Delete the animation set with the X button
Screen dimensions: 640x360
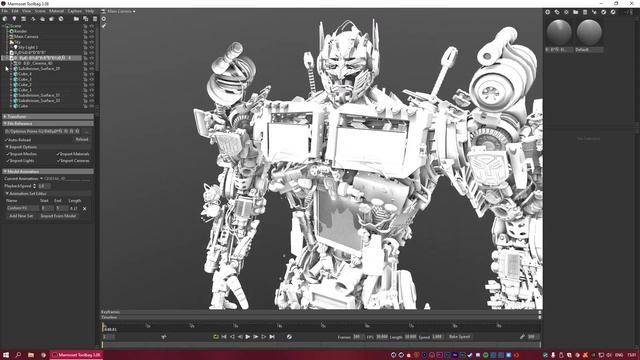(x=84, y=209)
